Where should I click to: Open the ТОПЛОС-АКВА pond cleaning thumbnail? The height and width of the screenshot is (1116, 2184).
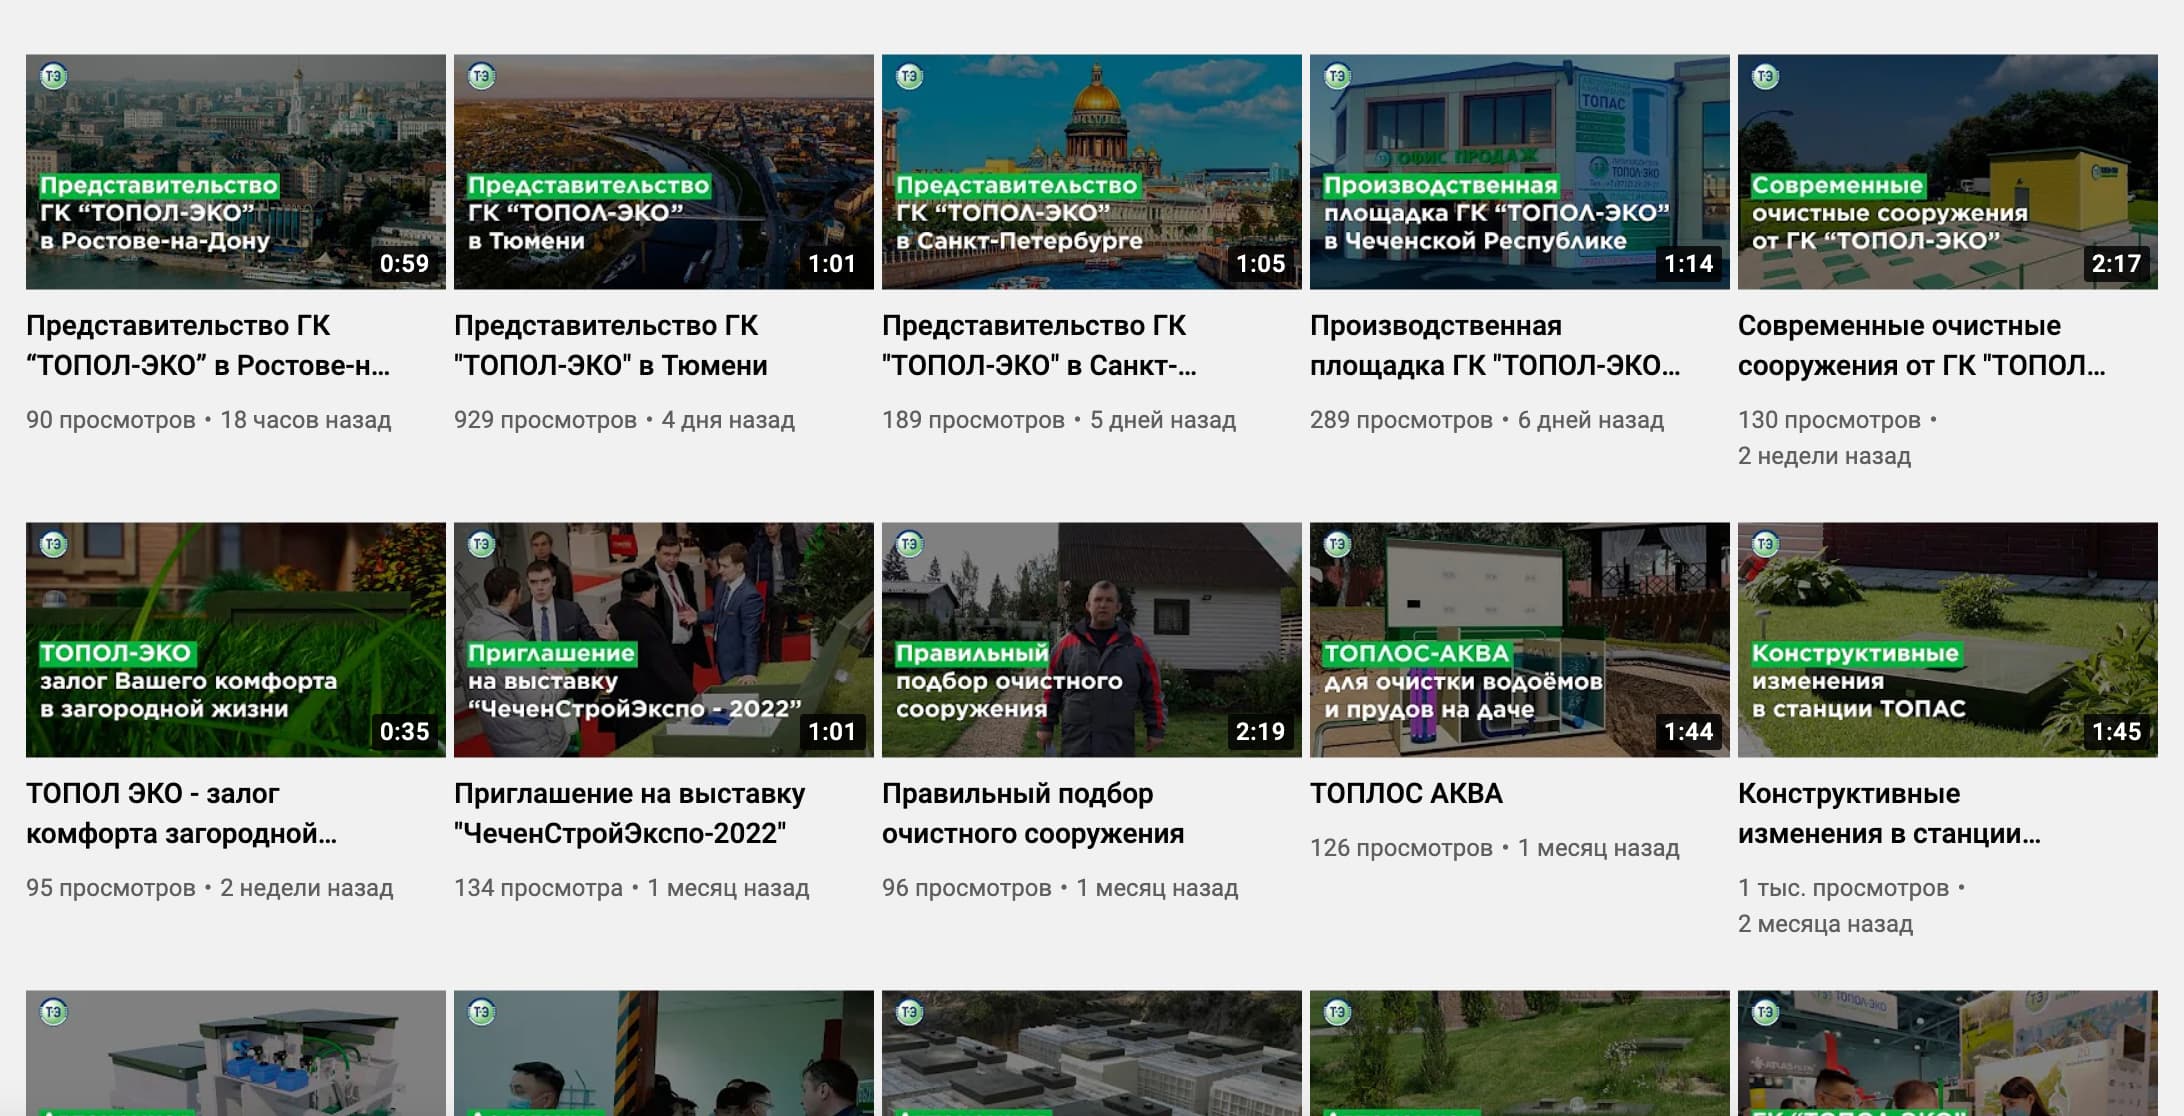coord(1520,640)
